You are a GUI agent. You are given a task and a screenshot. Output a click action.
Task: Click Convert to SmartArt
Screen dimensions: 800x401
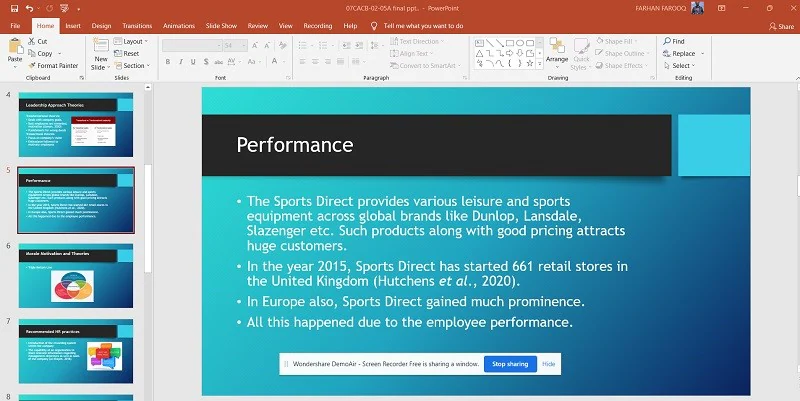tap(426, 65)
